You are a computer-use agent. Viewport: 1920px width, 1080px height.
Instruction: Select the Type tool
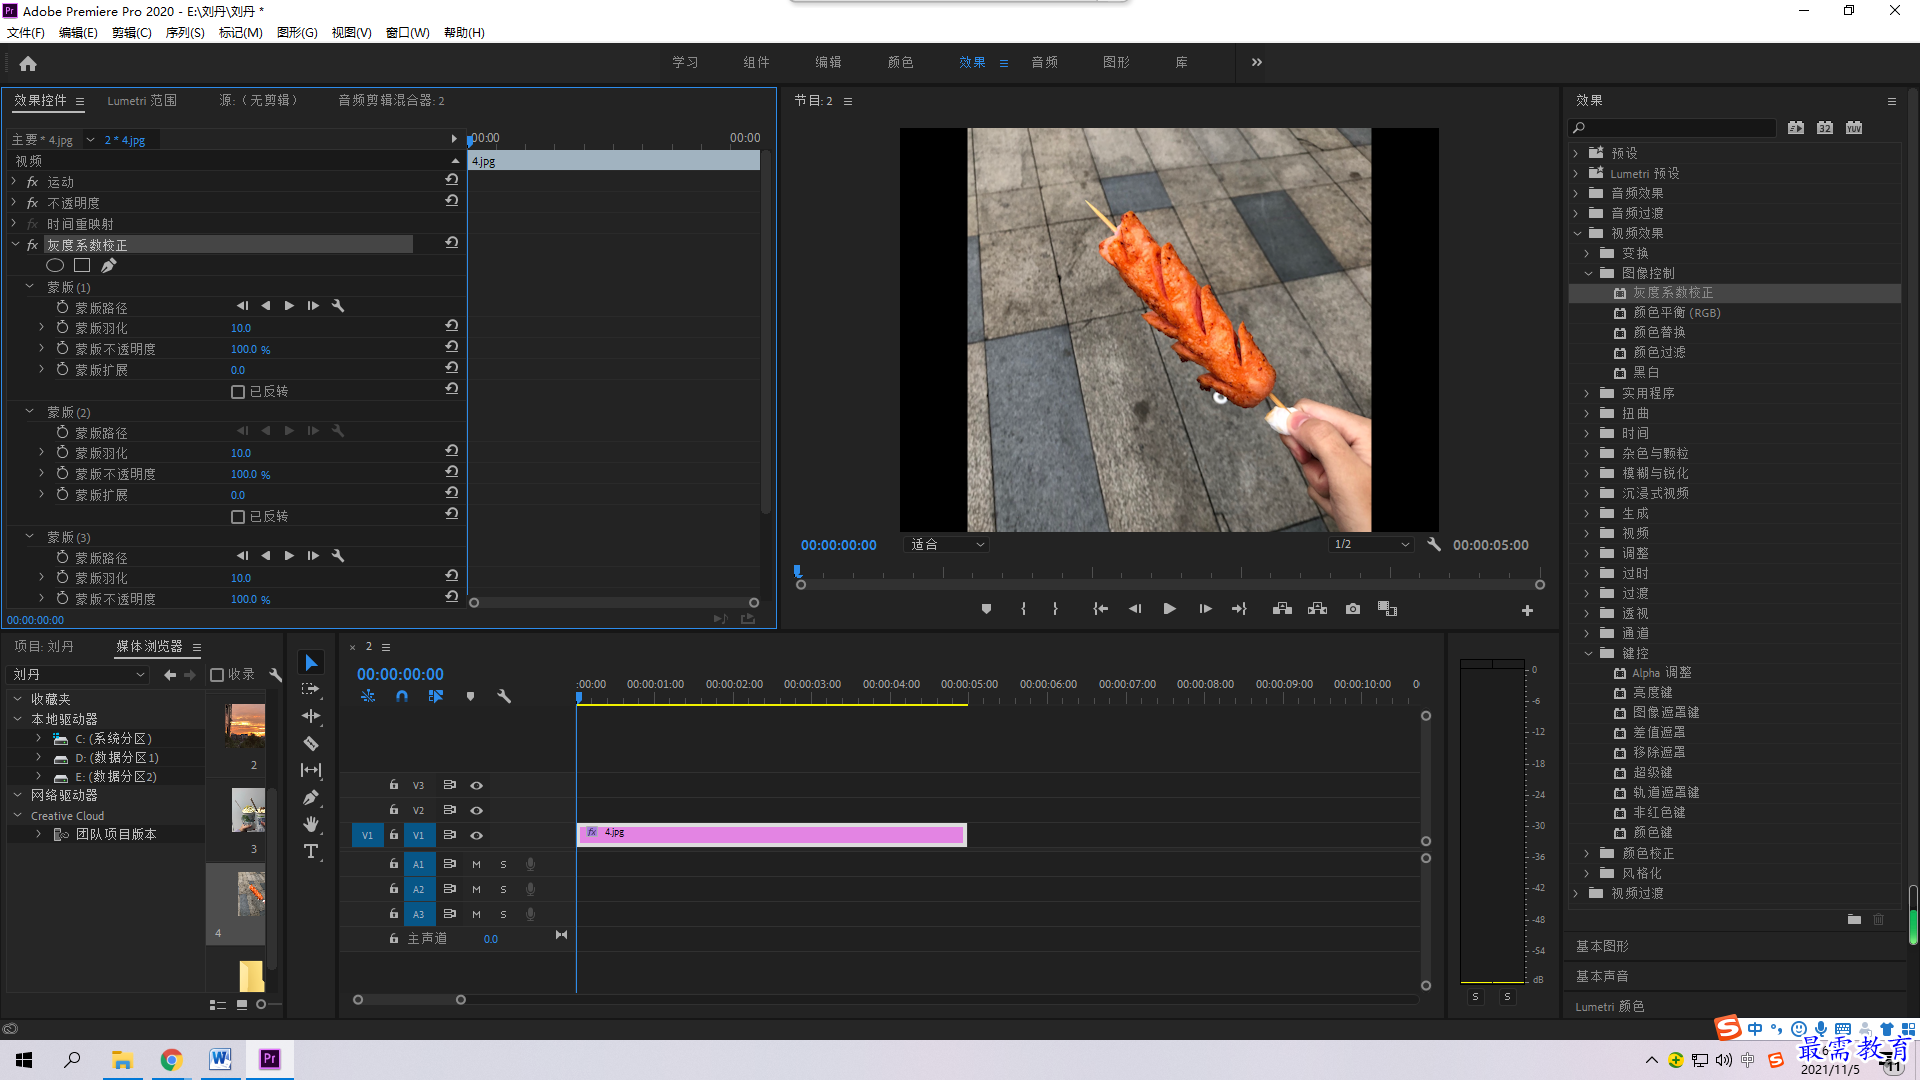tap(311, 851)
